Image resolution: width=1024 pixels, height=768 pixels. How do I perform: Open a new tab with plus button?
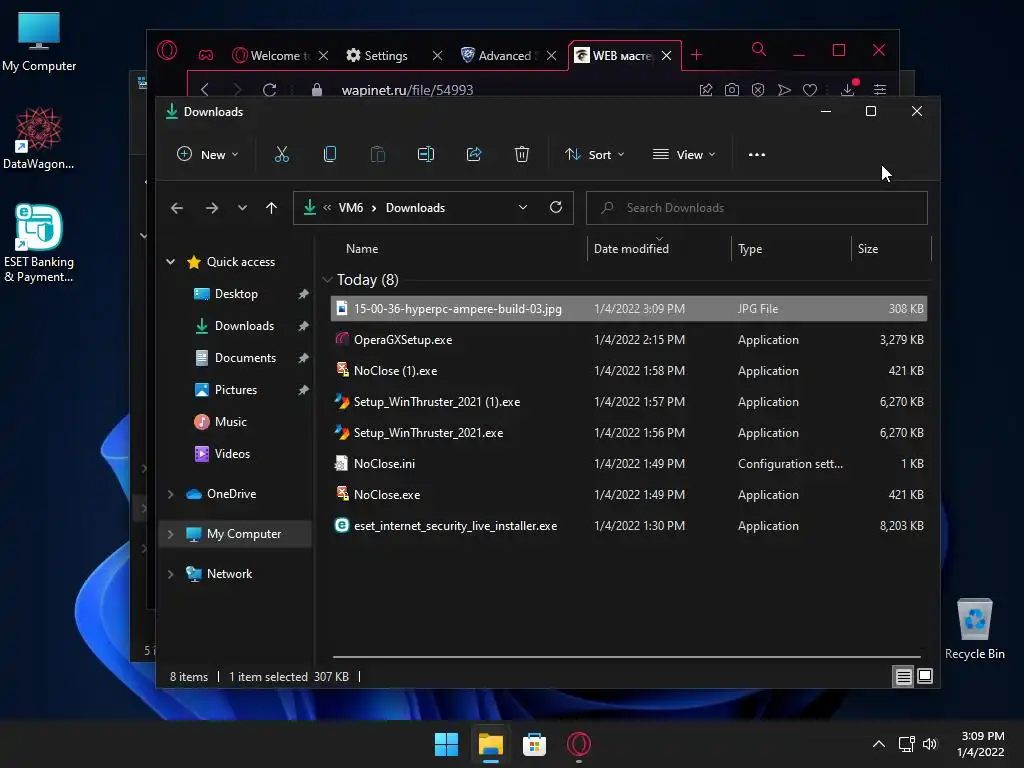pos(697,55)
